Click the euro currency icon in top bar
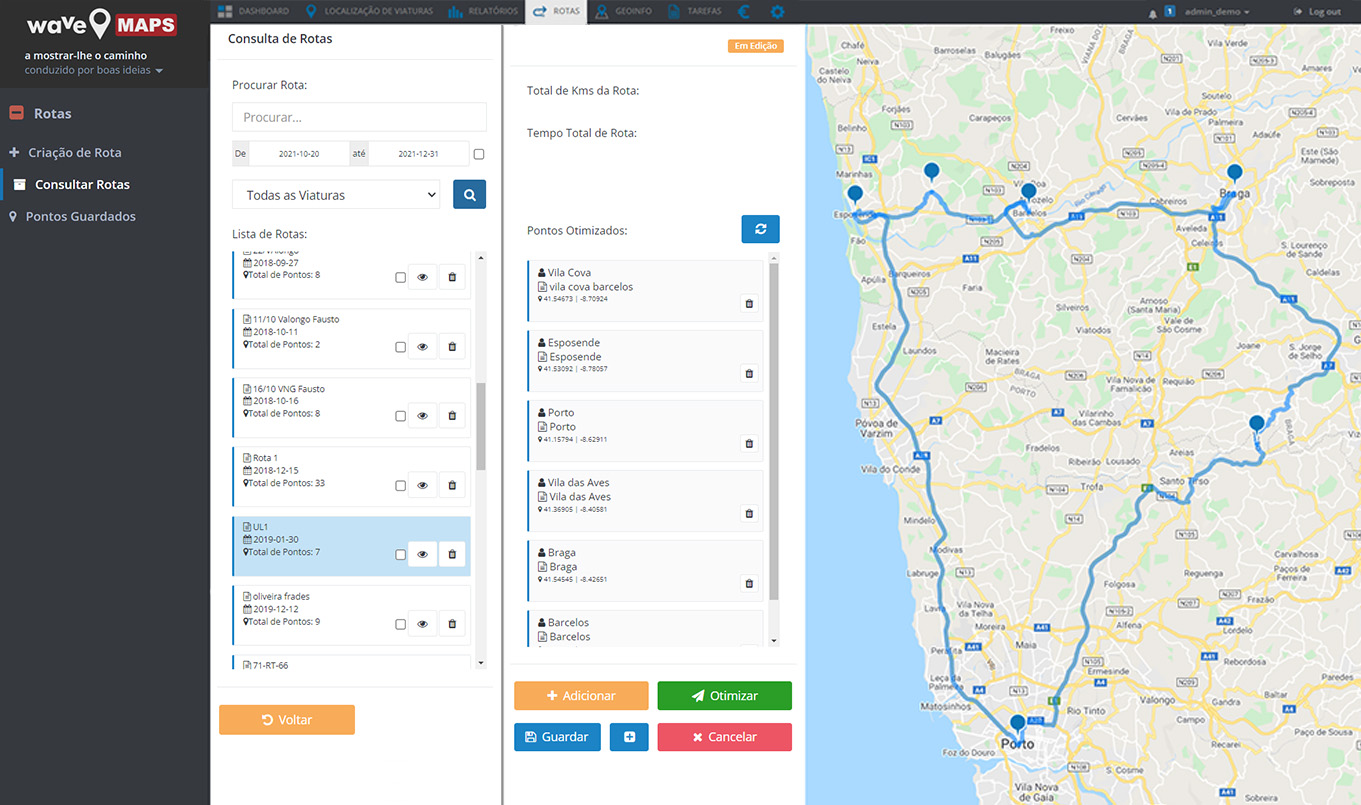1361x805 pixels. [743, 12]
